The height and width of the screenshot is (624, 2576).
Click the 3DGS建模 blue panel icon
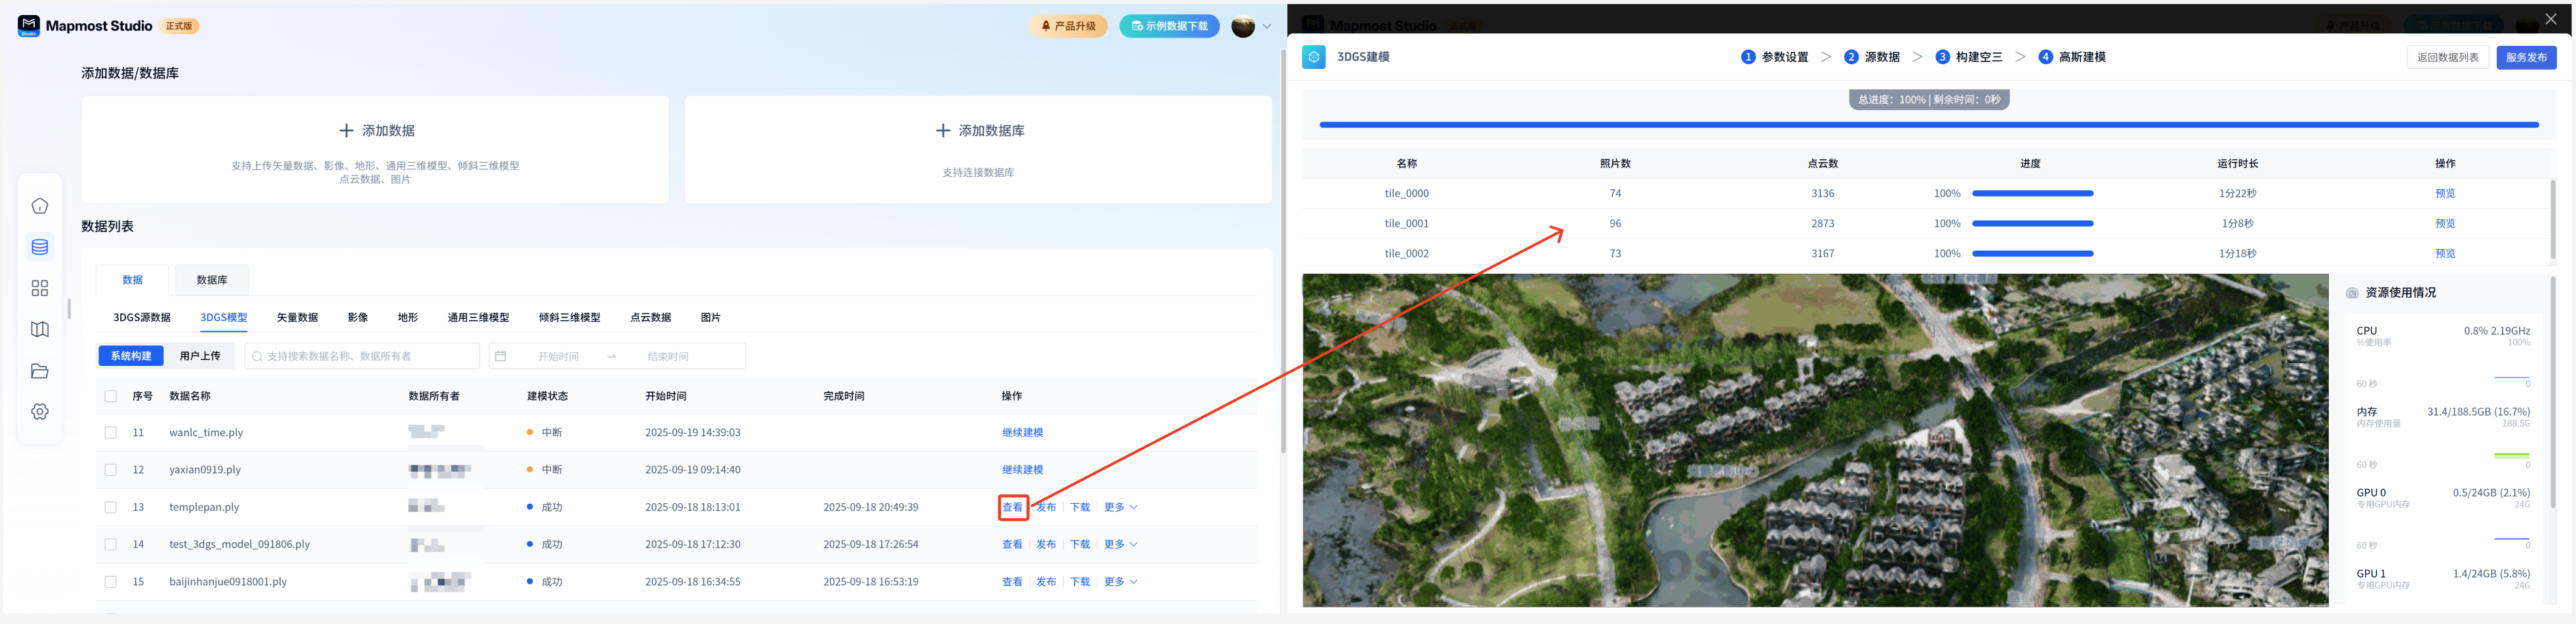(1313, 57)
